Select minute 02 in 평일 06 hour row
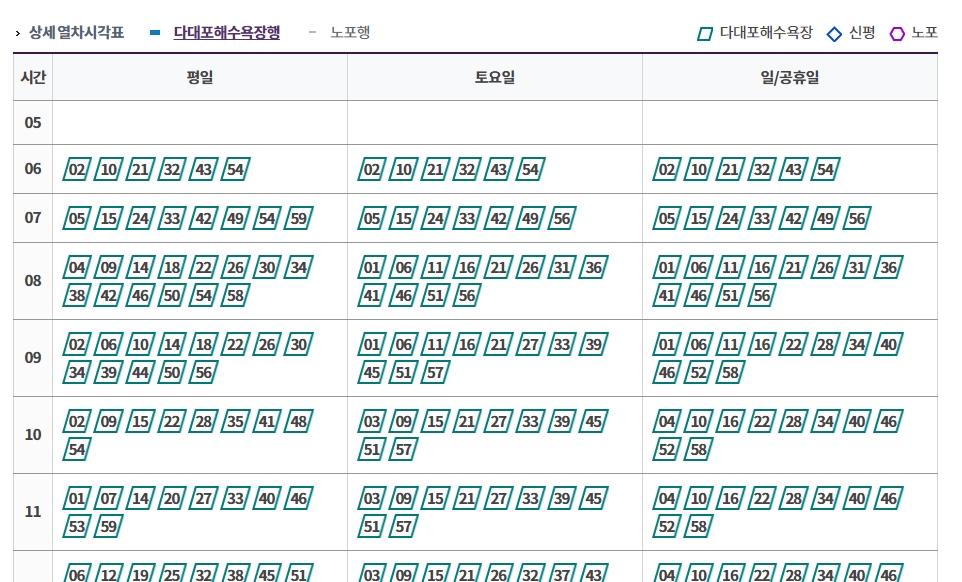The height and width of the screenshot is (582, 962). pos(77,169)
